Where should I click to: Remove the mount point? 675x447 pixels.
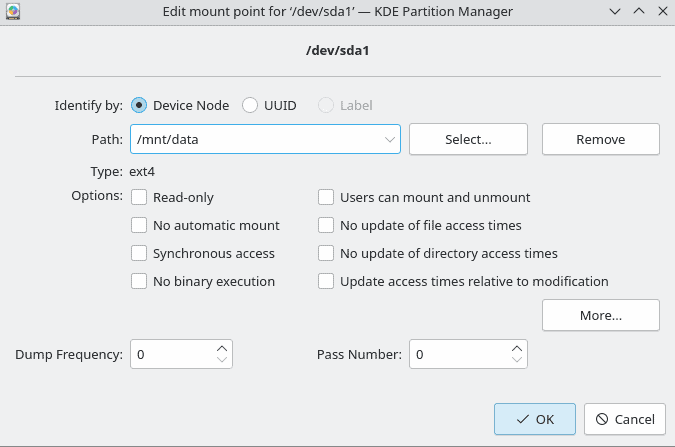pyautogui.click(x=601, y=139)
